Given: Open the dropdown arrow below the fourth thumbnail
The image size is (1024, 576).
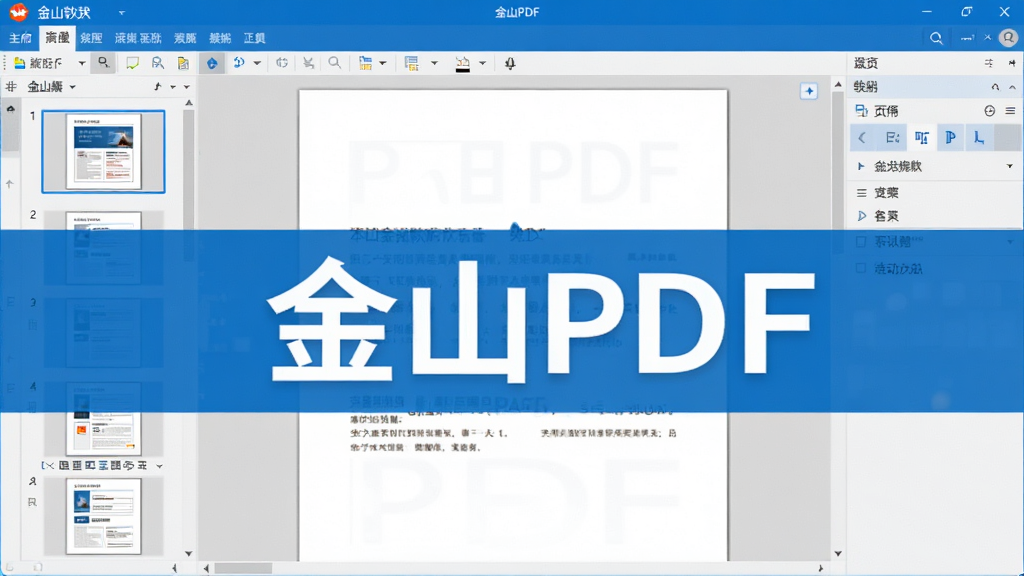Looking at the screenshot, I should click(159, 466).
